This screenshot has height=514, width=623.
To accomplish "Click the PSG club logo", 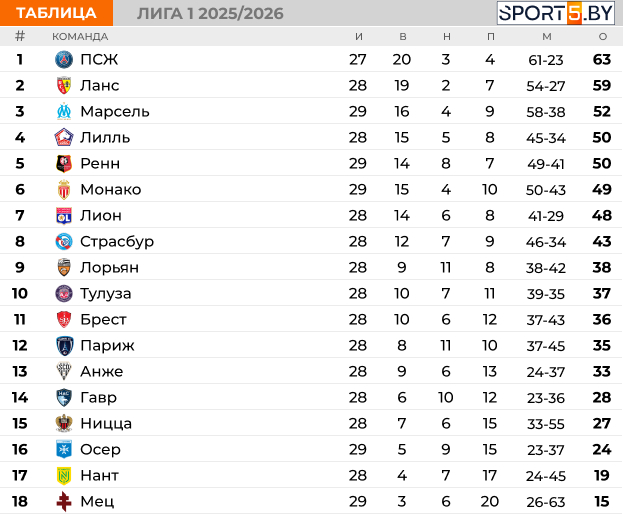I will [64, 60].
